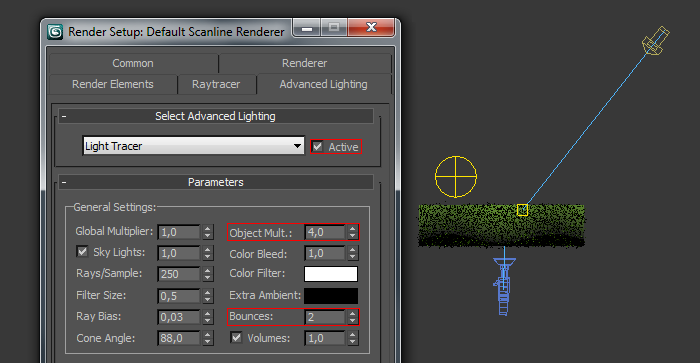
Task: Click the Rays/Sample value field
Action: [179, 274]
